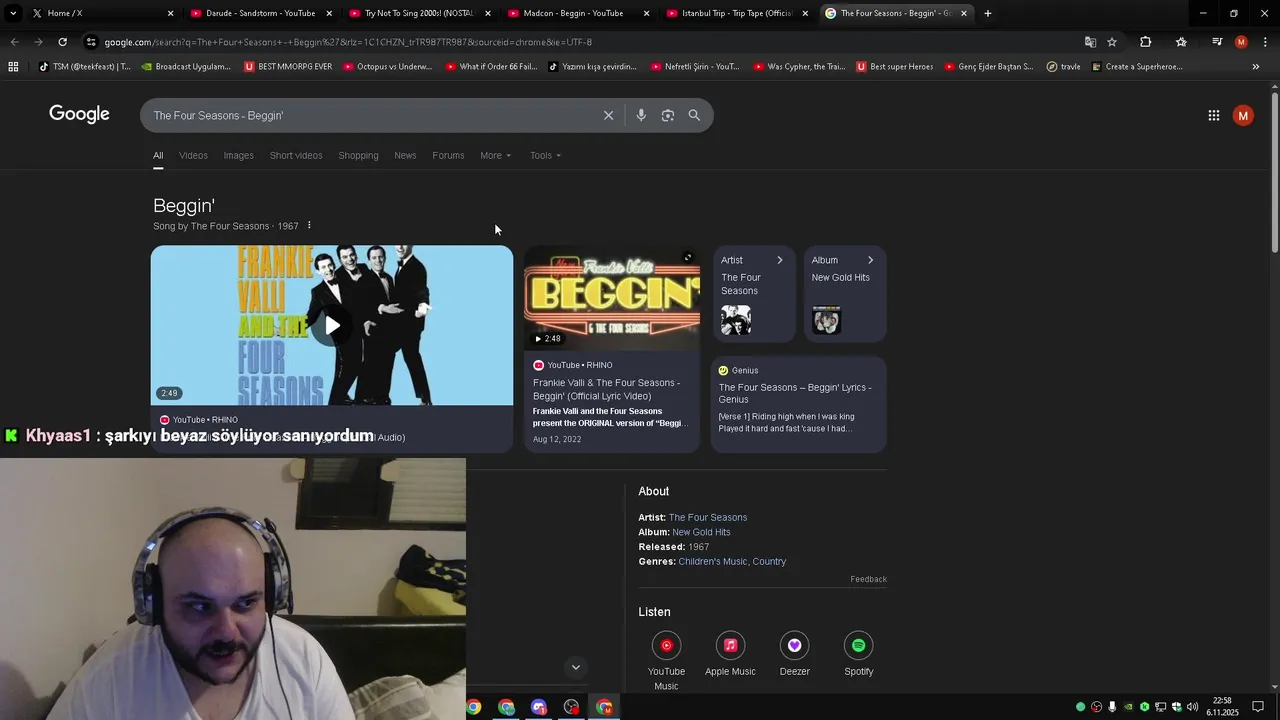Image resolution: width=1280 pixels, height=720 pixels.
Task: Click the microphone icon in the system tray
Action: click(1112, 707)
